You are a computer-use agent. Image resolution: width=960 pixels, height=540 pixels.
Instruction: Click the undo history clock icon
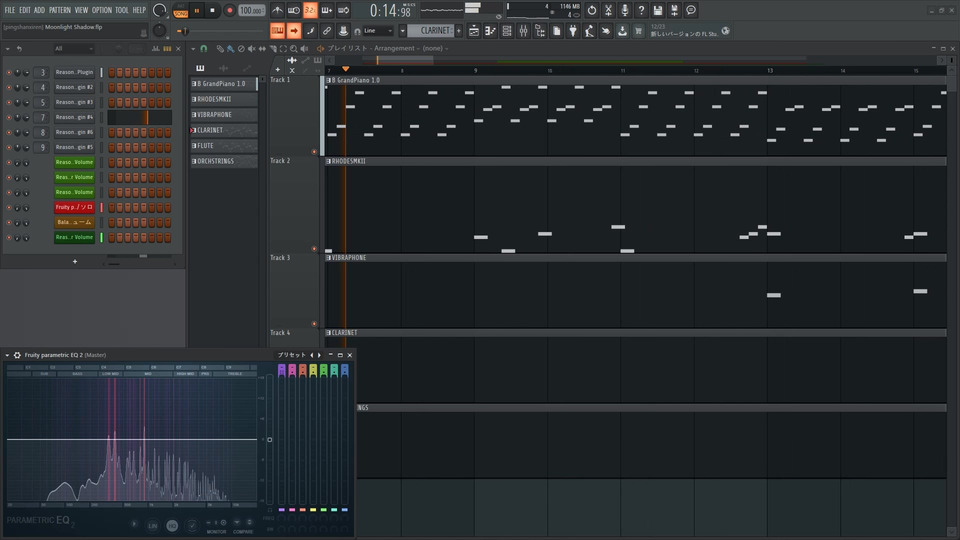591,10
